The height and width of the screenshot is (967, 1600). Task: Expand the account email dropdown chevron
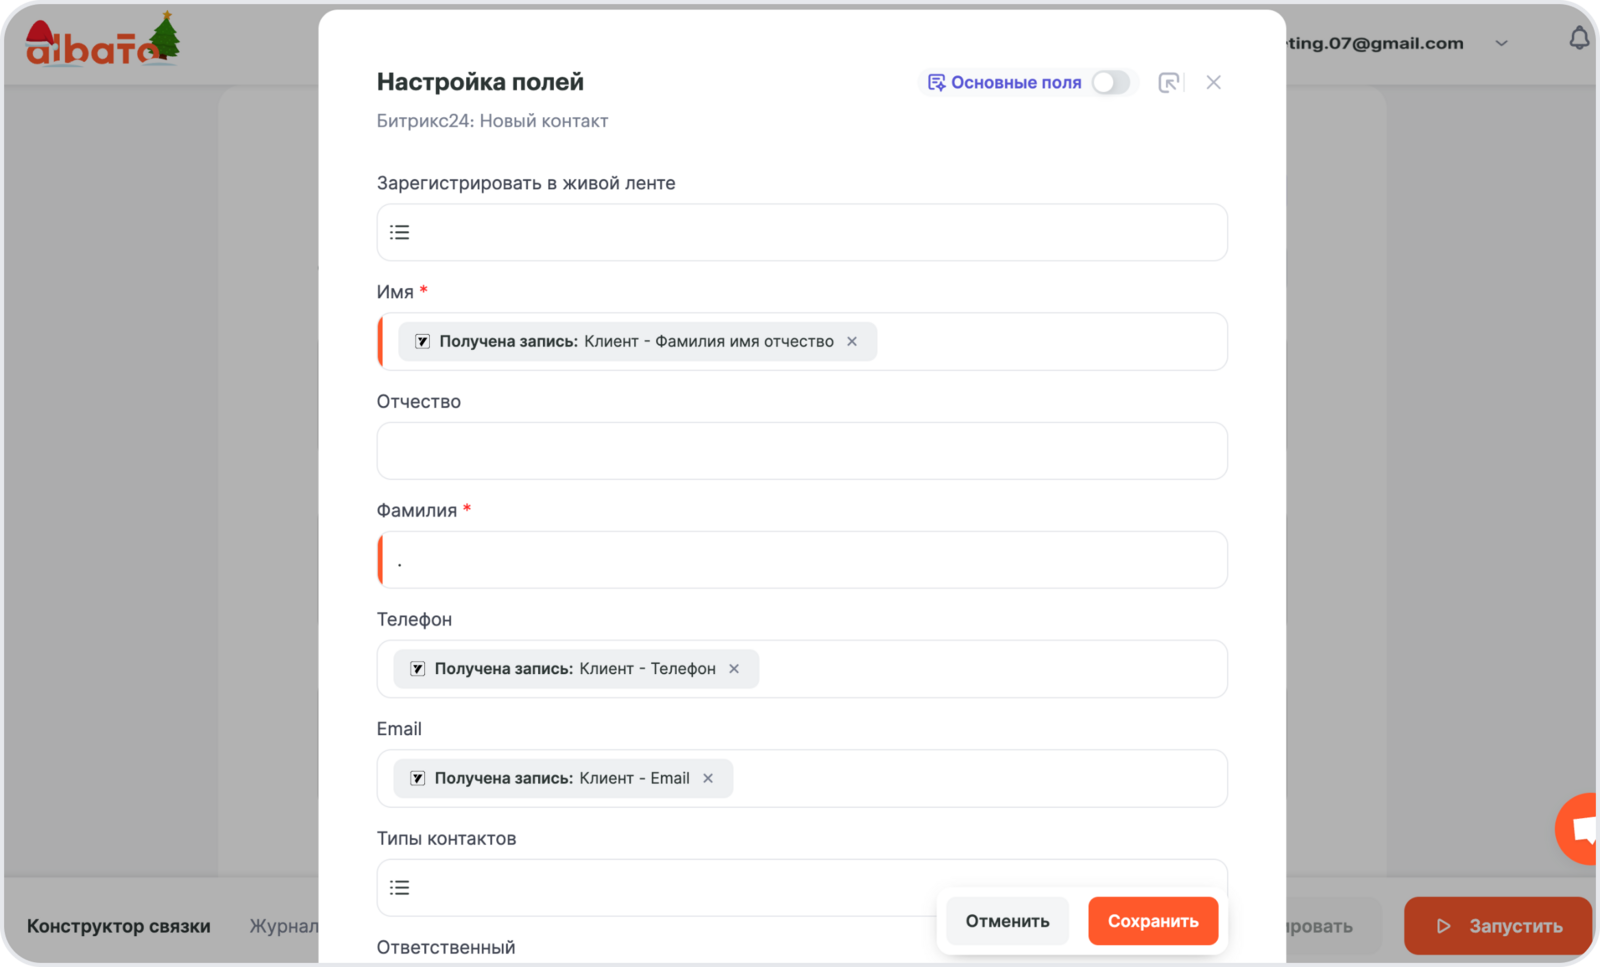point(1501,43)
